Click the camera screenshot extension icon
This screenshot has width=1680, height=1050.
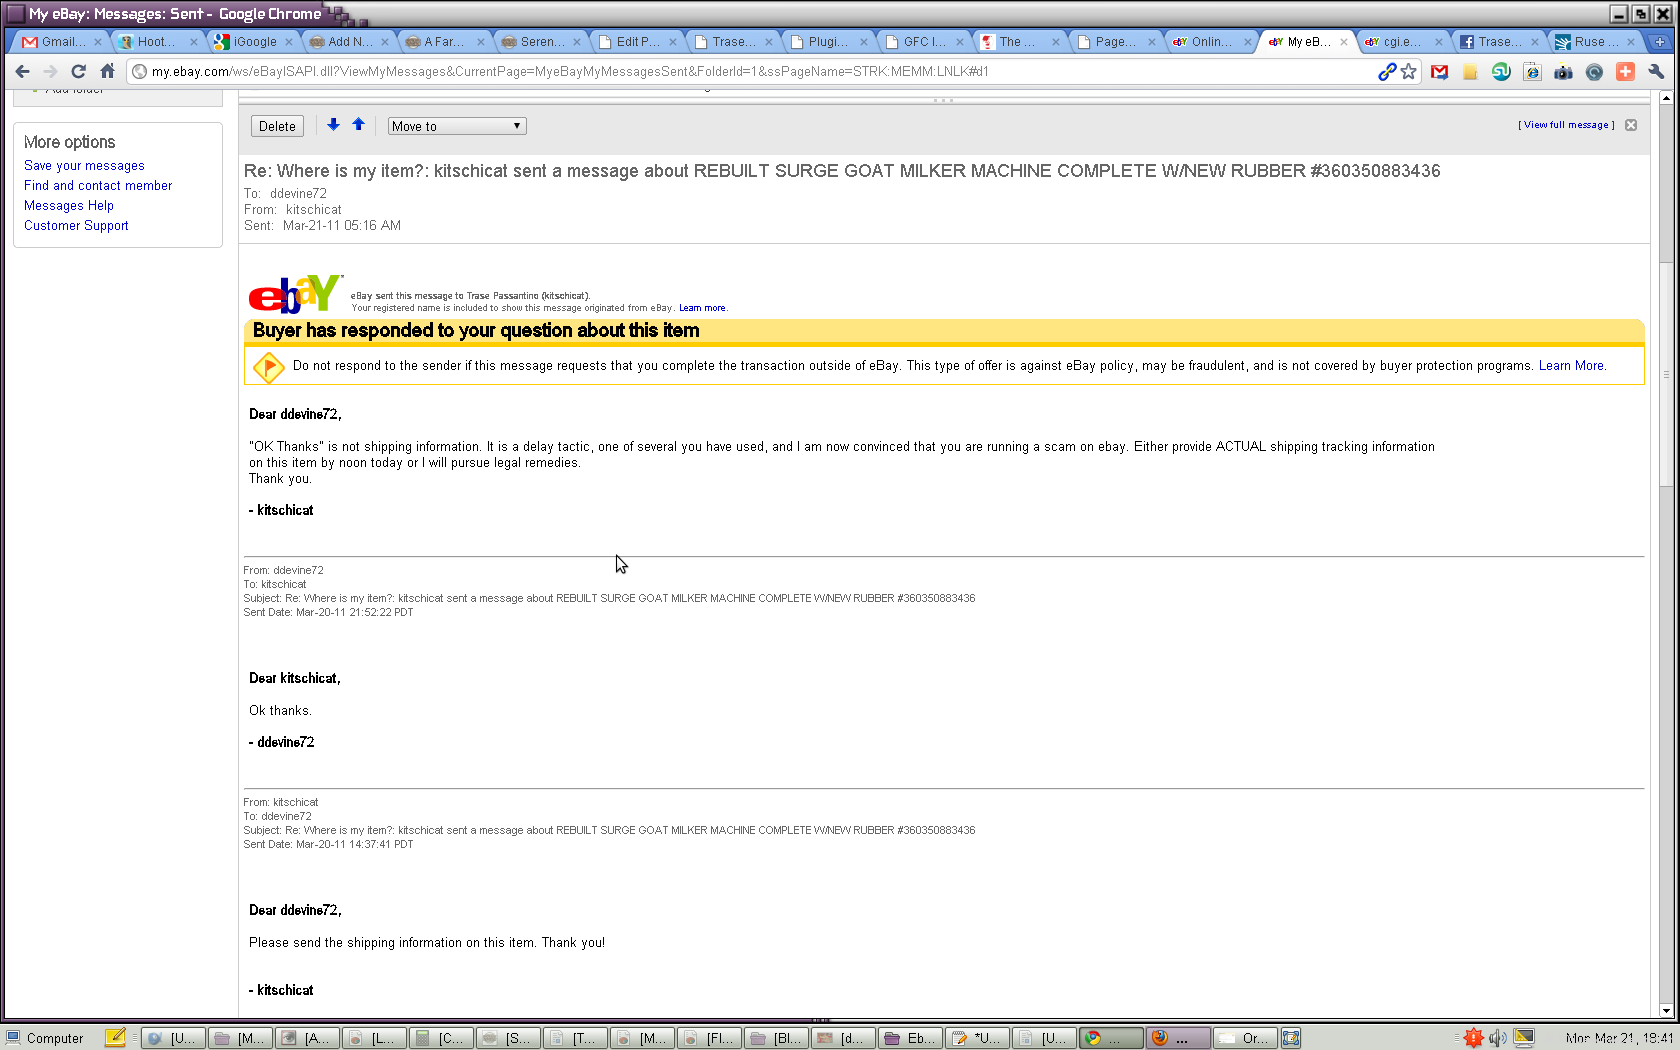(1563, 71)
